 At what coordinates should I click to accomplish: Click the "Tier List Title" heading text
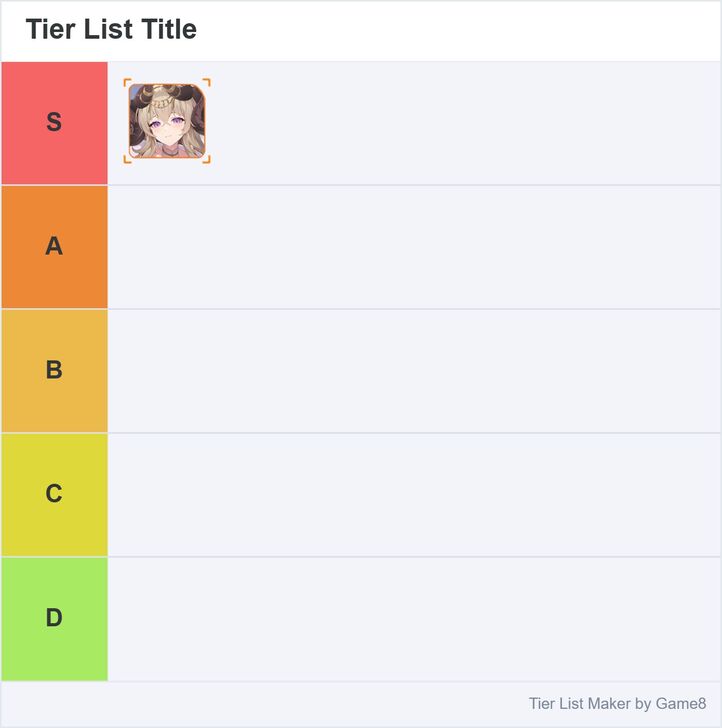(111, 30)
